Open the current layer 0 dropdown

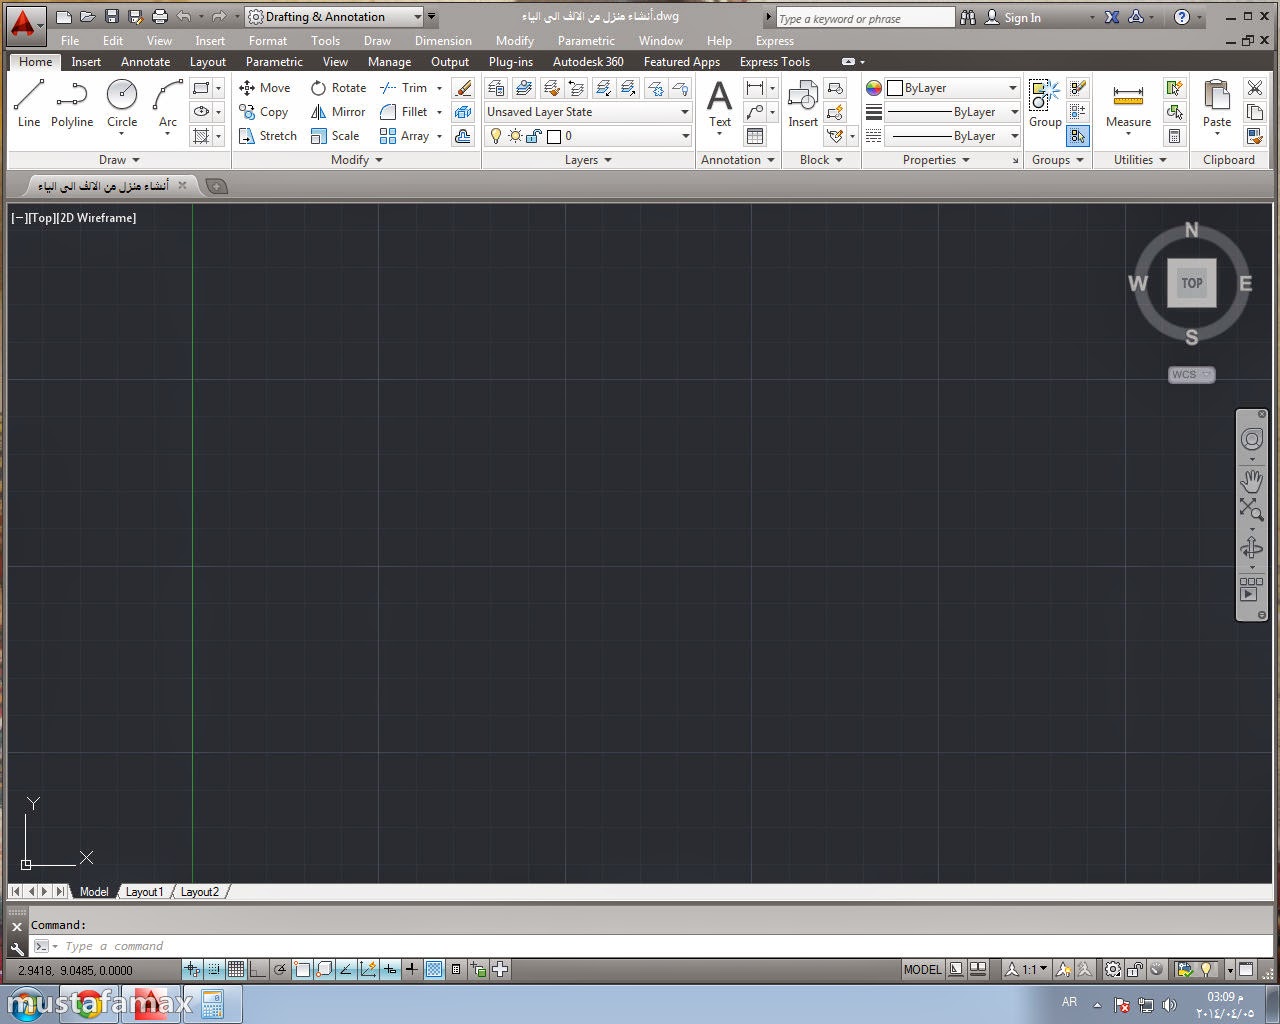pyautogui.click(x=588, y=136)
